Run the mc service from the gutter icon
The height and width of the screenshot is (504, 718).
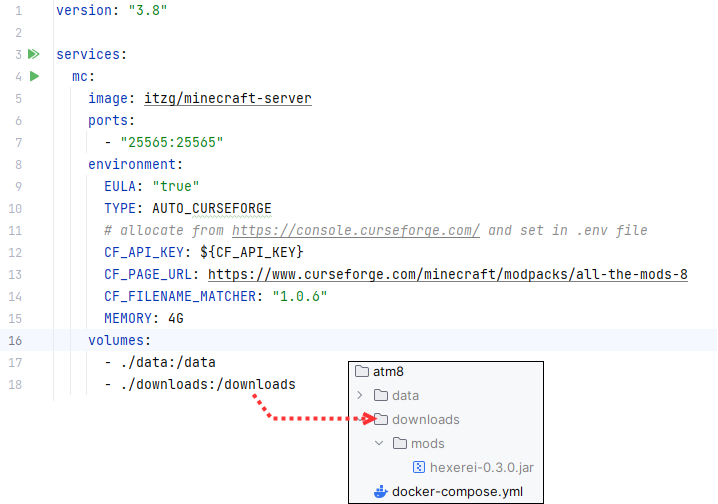(x=33, y=77)
